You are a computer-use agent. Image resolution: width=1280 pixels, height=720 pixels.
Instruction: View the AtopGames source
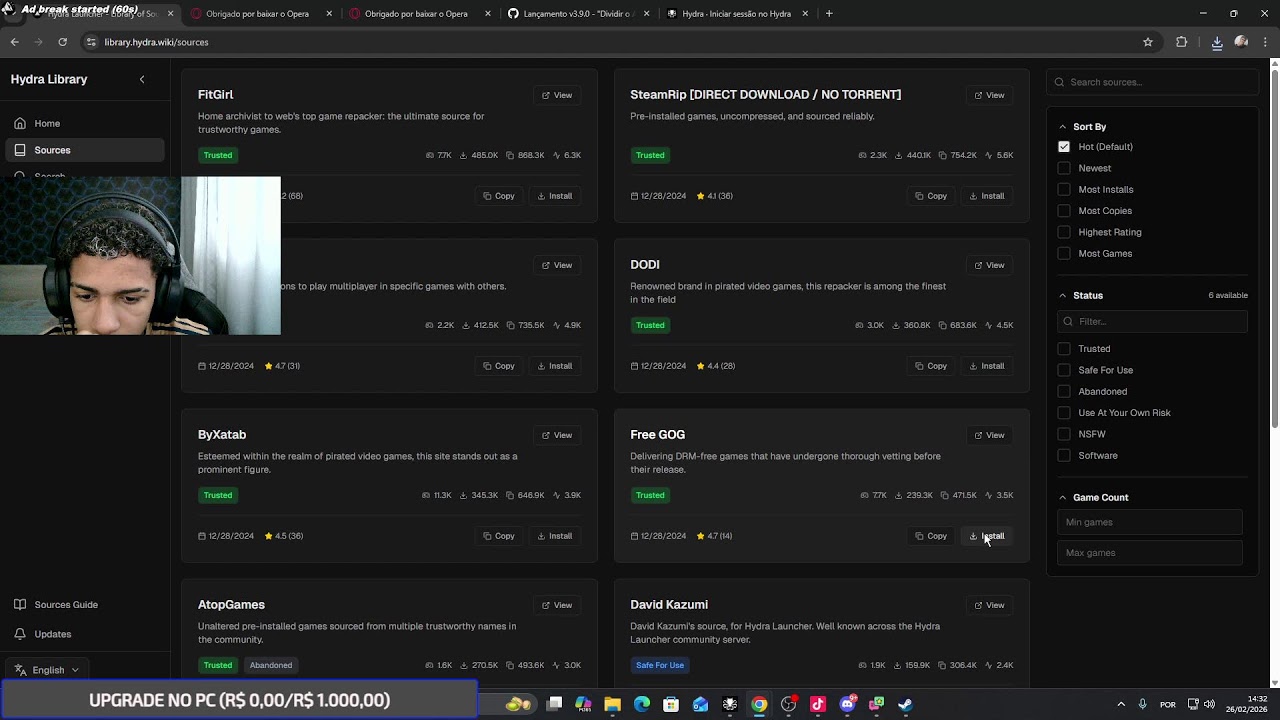557,605
